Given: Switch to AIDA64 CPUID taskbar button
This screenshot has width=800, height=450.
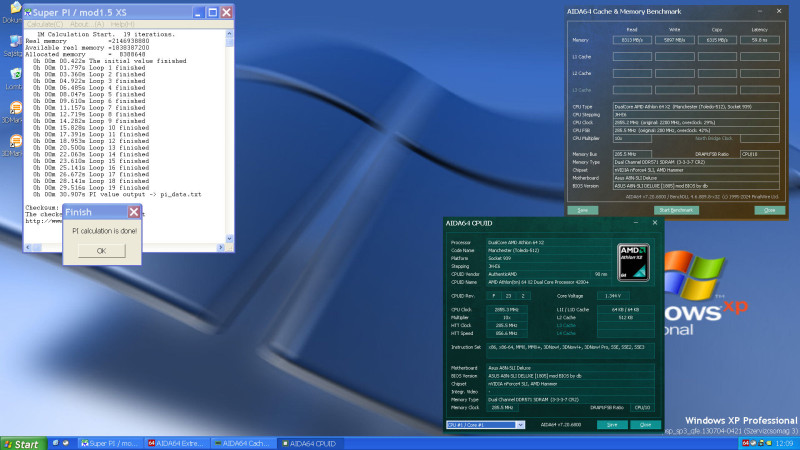Looking at the screenshot, I should [x=309, y=444].
